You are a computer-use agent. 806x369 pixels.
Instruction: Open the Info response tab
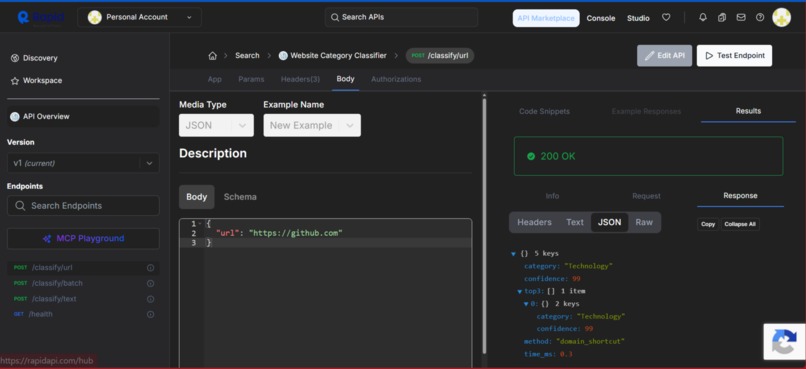pyautogui.click(x=552, y=196)
